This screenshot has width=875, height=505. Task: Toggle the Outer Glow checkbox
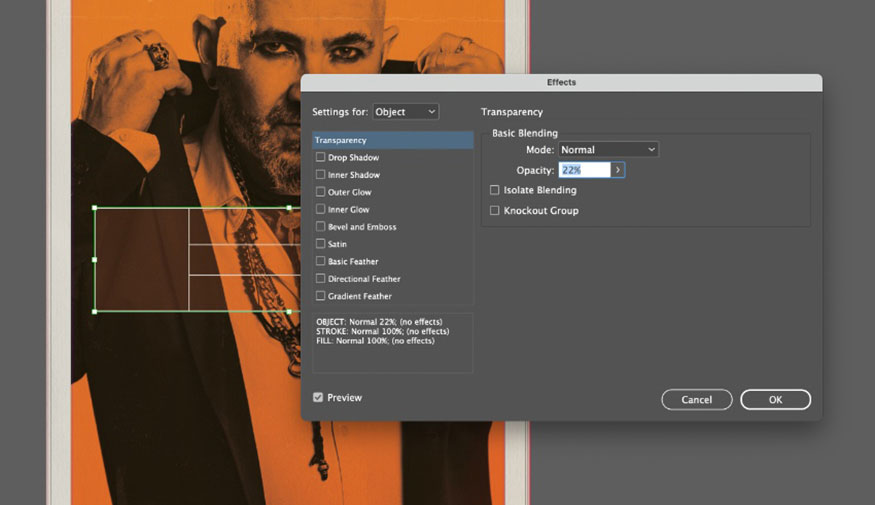(320, 192)
